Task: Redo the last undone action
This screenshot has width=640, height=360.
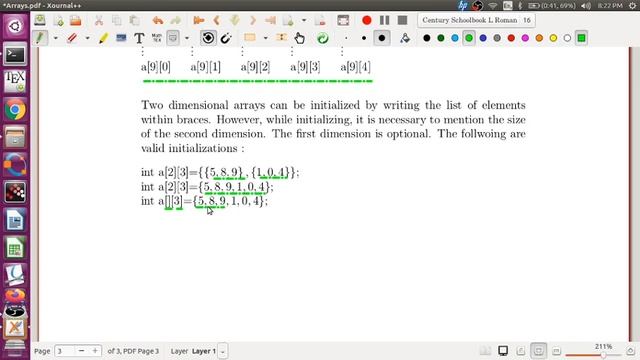Action: click(x=176, y=20)
